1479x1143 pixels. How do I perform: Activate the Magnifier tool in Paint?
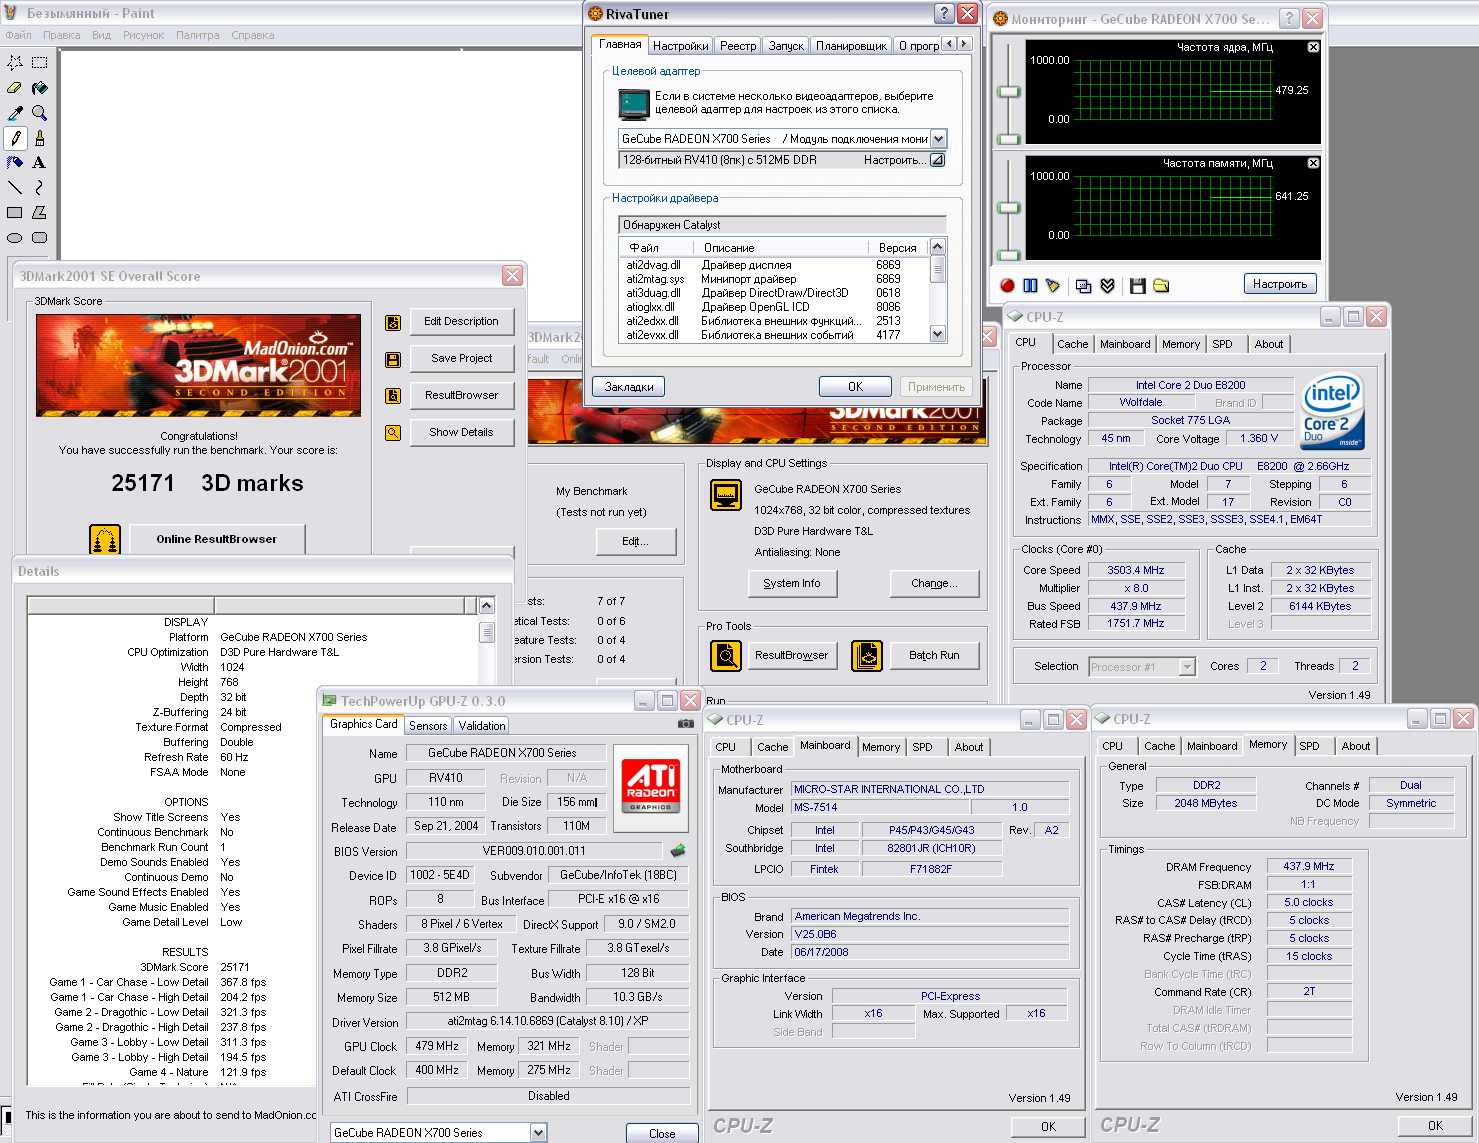40,113
